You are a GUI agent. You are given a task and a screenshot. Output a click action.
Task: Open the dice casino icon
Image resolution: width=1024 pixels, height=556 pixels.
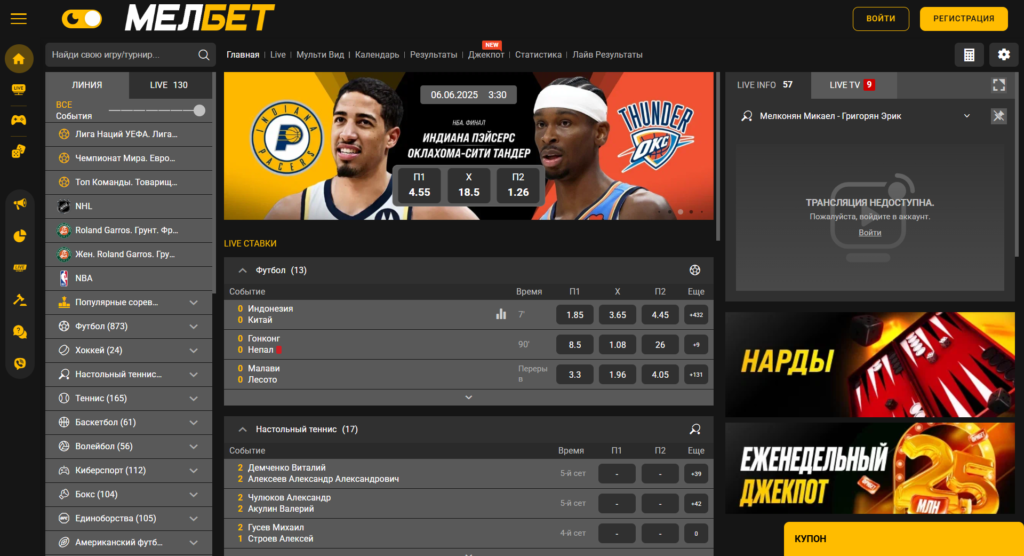pos(19,152)
